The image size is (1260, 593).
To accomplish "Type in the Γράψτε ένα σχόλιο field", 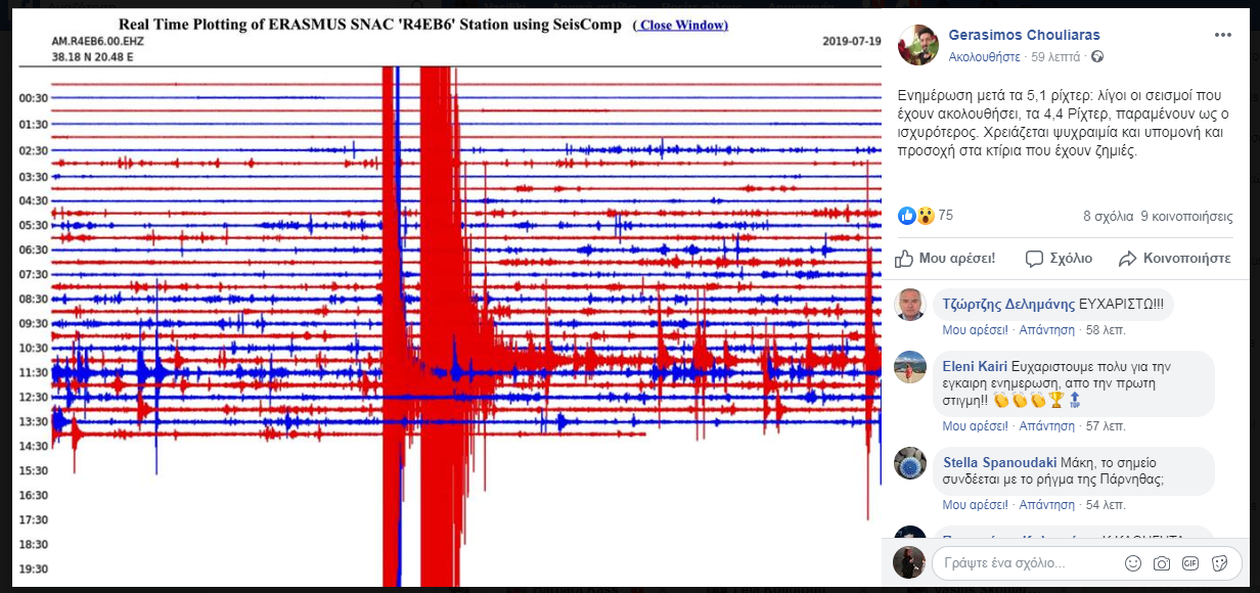I will click(1030, 563).
